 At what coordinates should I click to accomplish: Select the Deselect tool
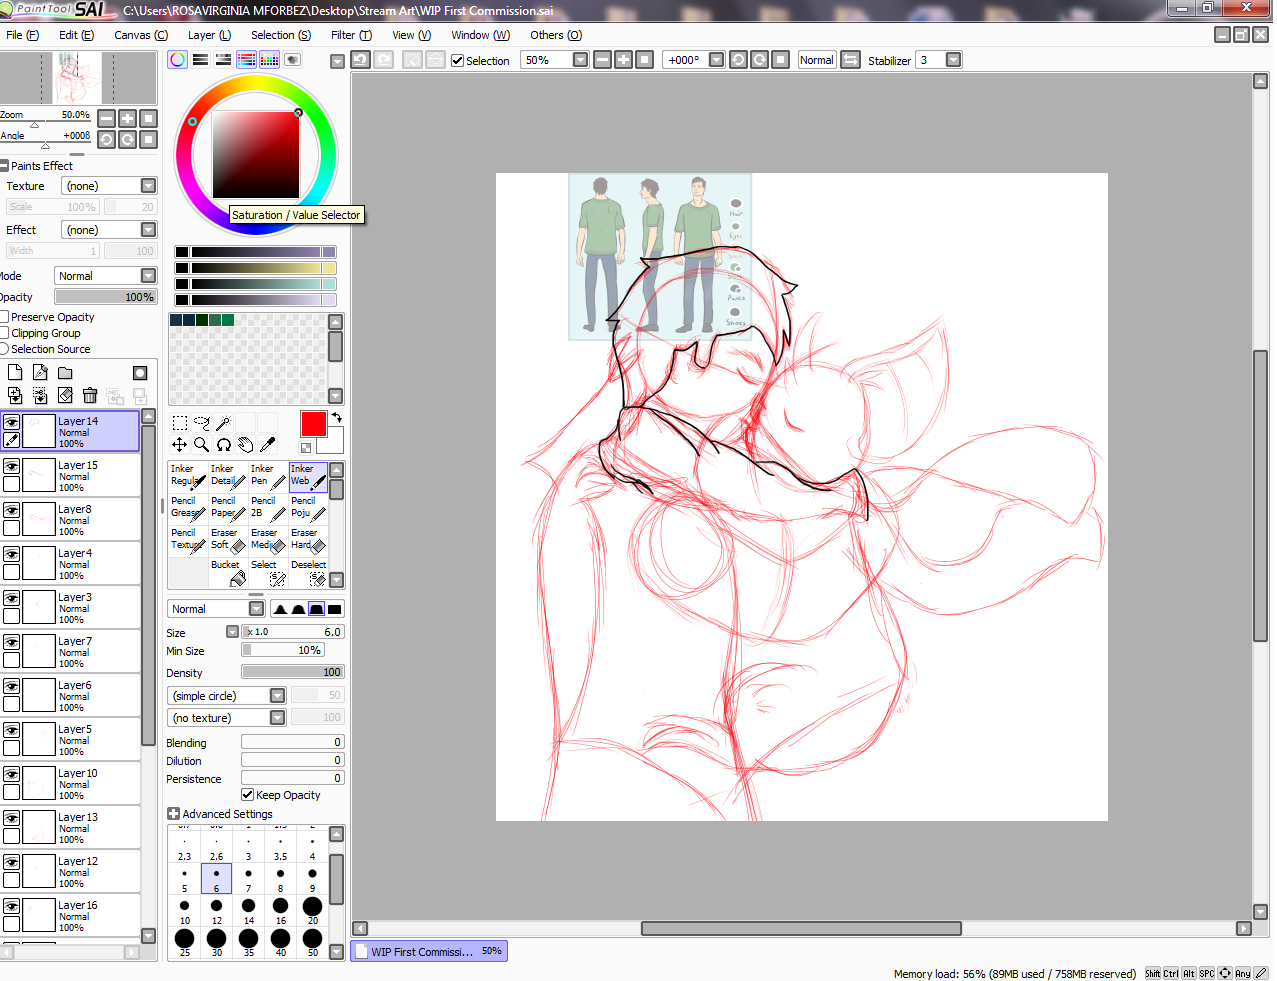(x=308, y=572)
